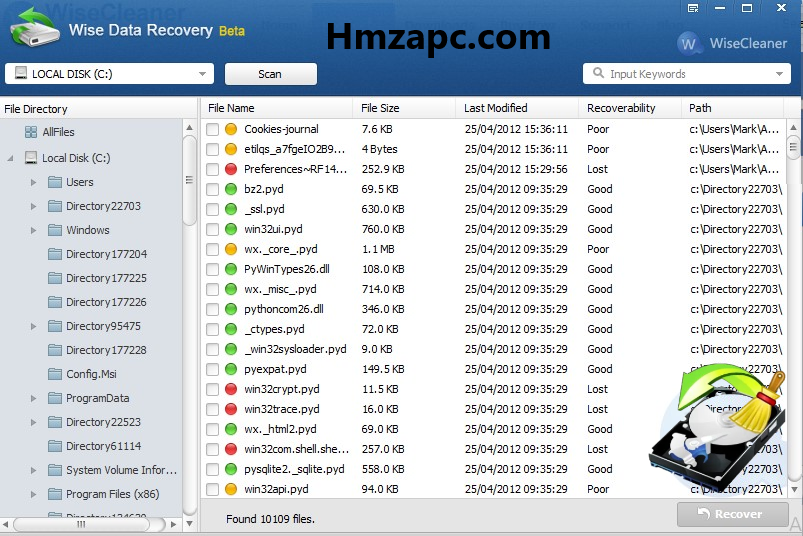This screenshot has height=536, width=803.
Task: Tick the _ssl.pyd checkbox
Action: pyautogui.click(x=213, y=209)
